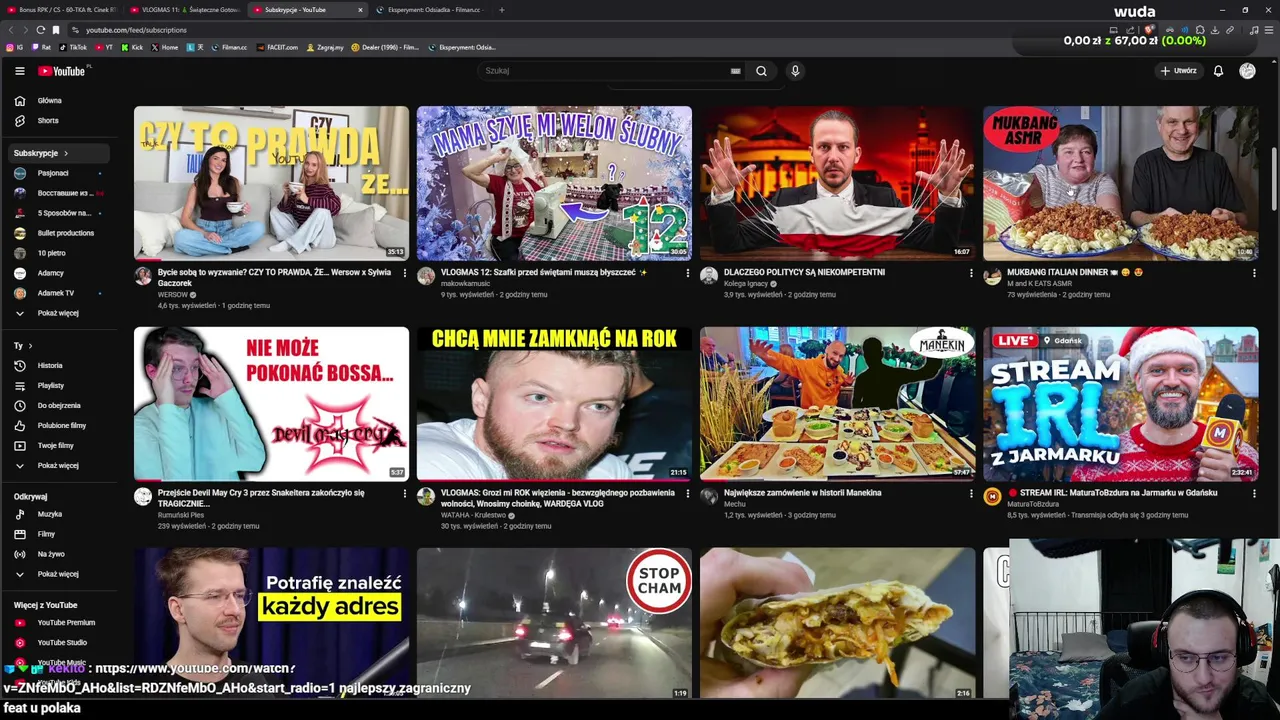Play the Stop Cham video thumbnail
The height and width of the screenshot is (720, 1280).
pos(554,623)
